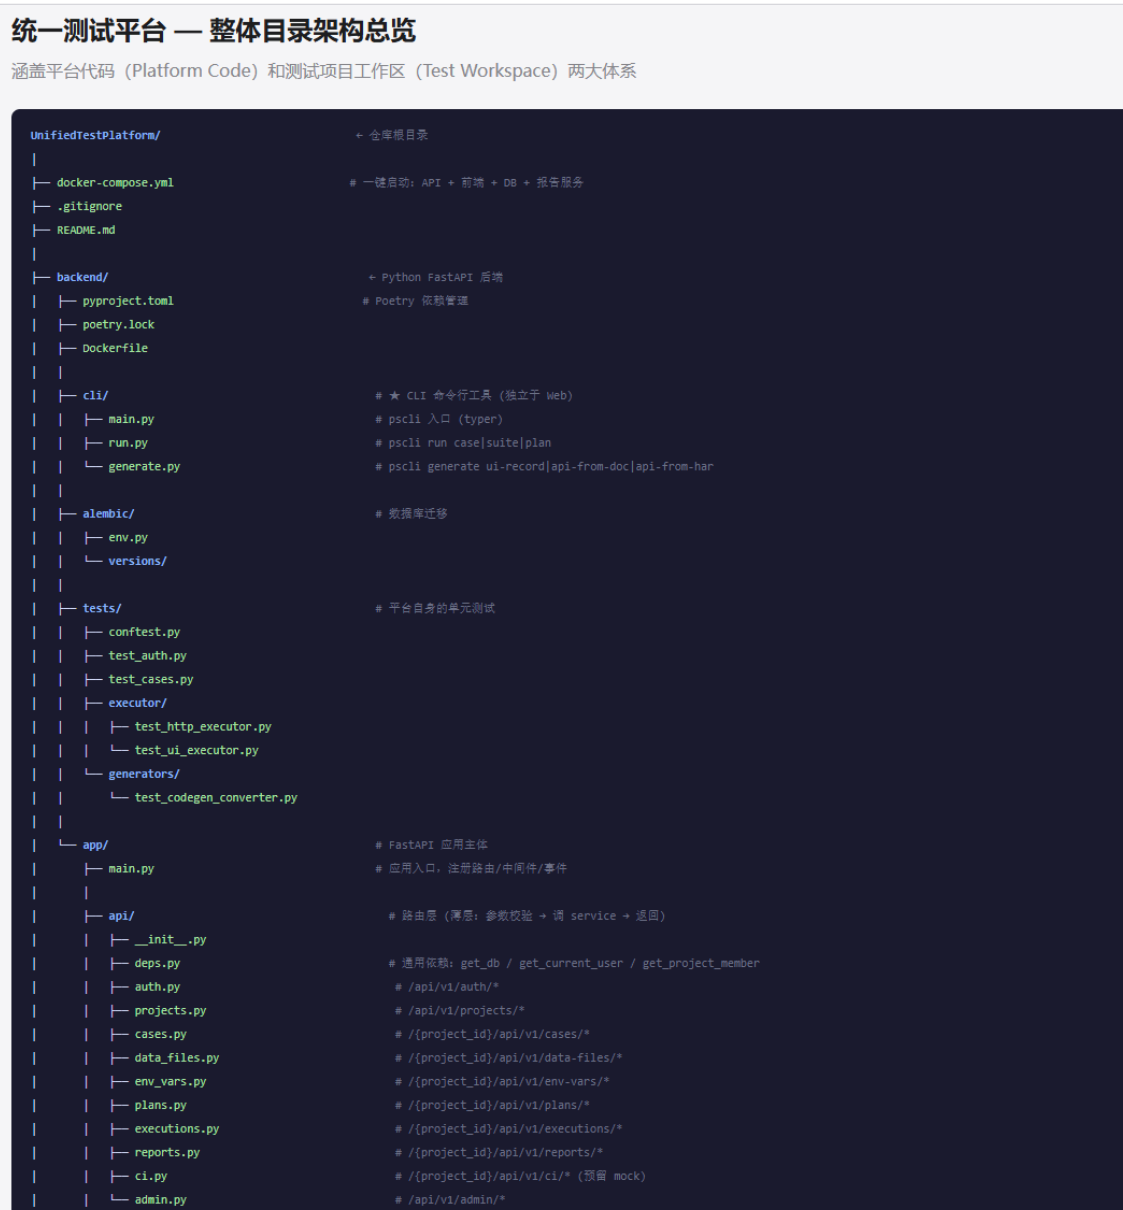Select the 平台自身的单元测试 comment
The width and height of the screenshot is (1123, 1210).
pyautogui.click(x=435, y=608)
